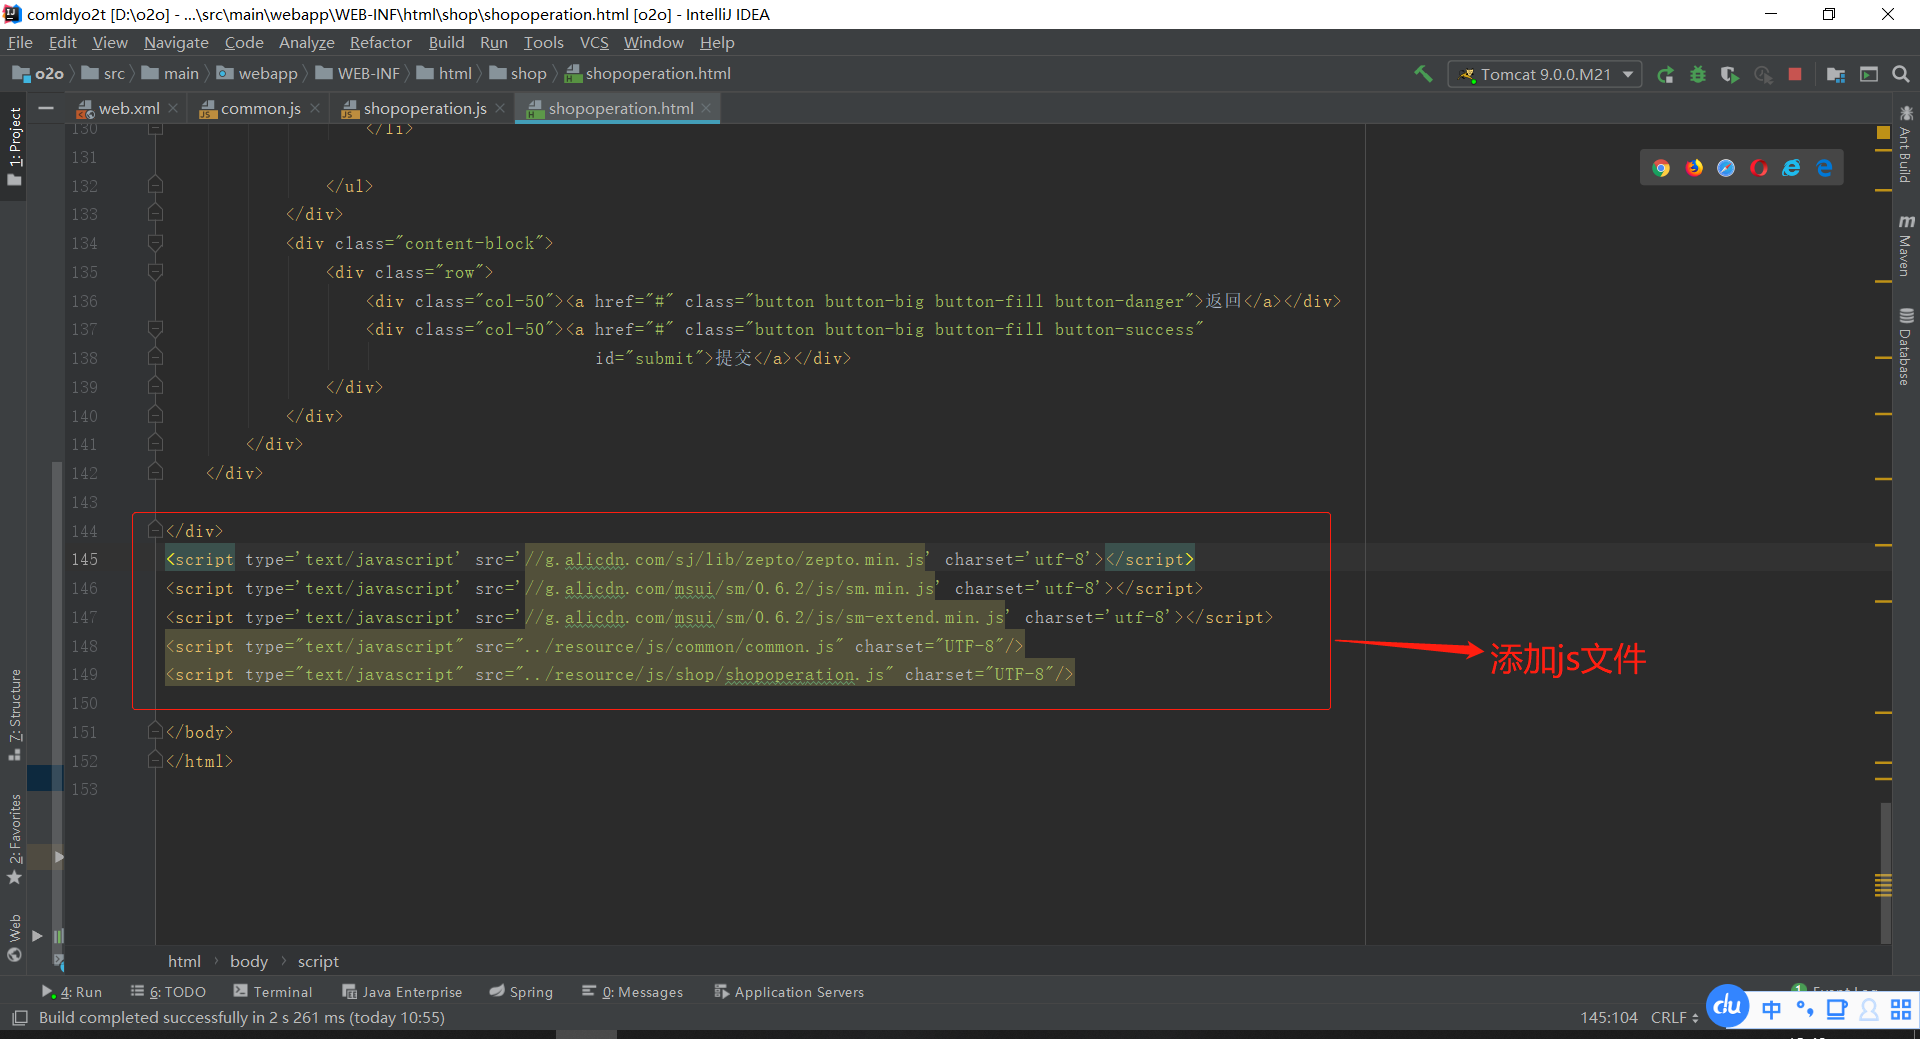This screenshot has height=1039, width=1920.
Task: Collapse the fold at line 134 div
Action: point(155,243)
